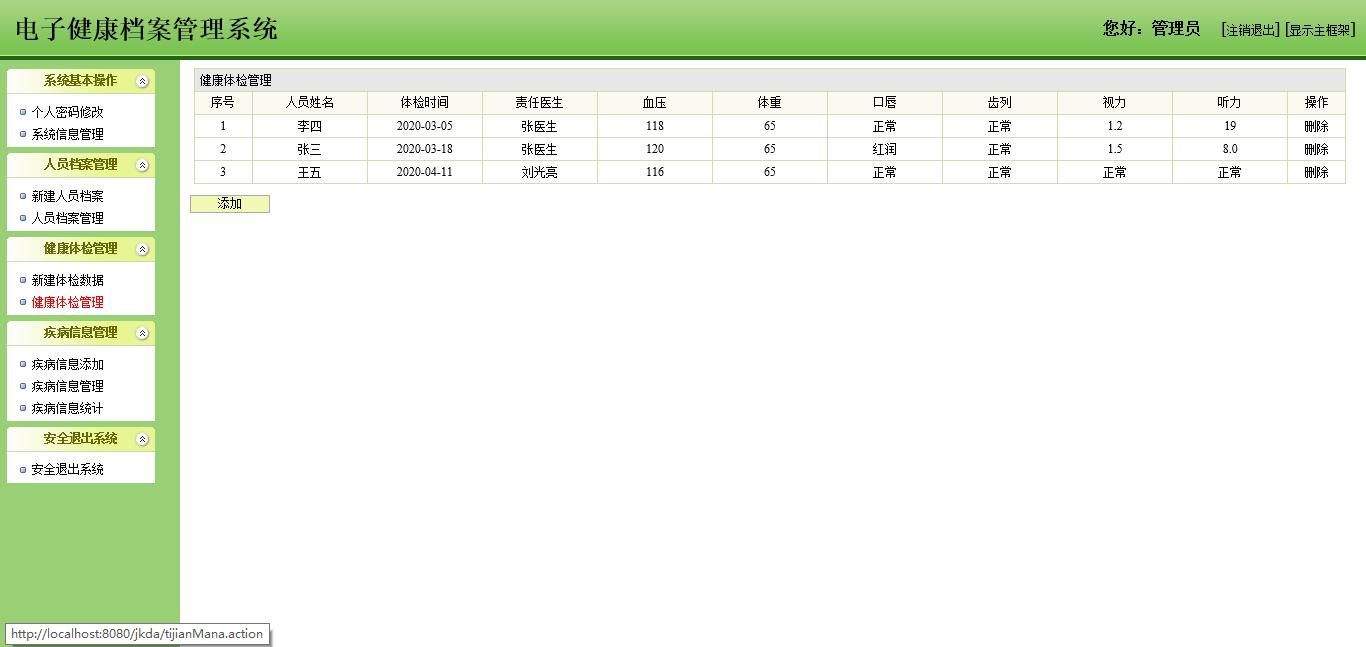
Task: Click the name cell 李四
Action: (x=310, y=126)
